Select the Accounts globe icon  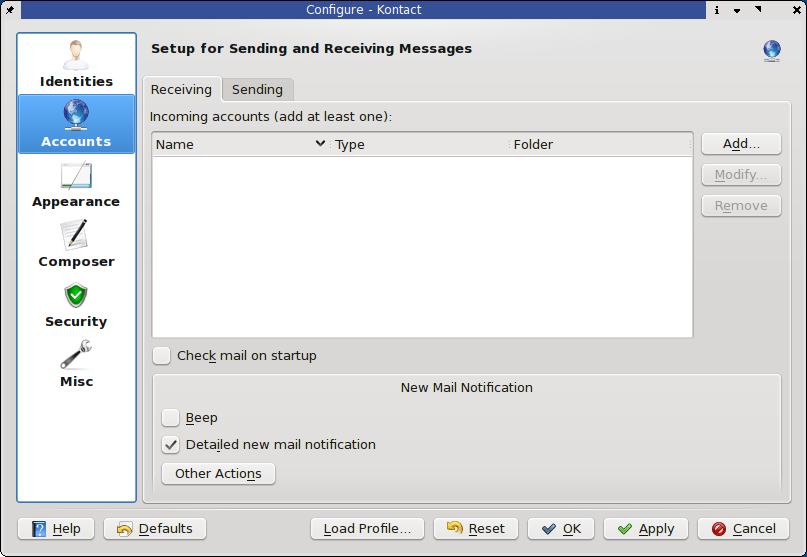click(x=76, y=114)
